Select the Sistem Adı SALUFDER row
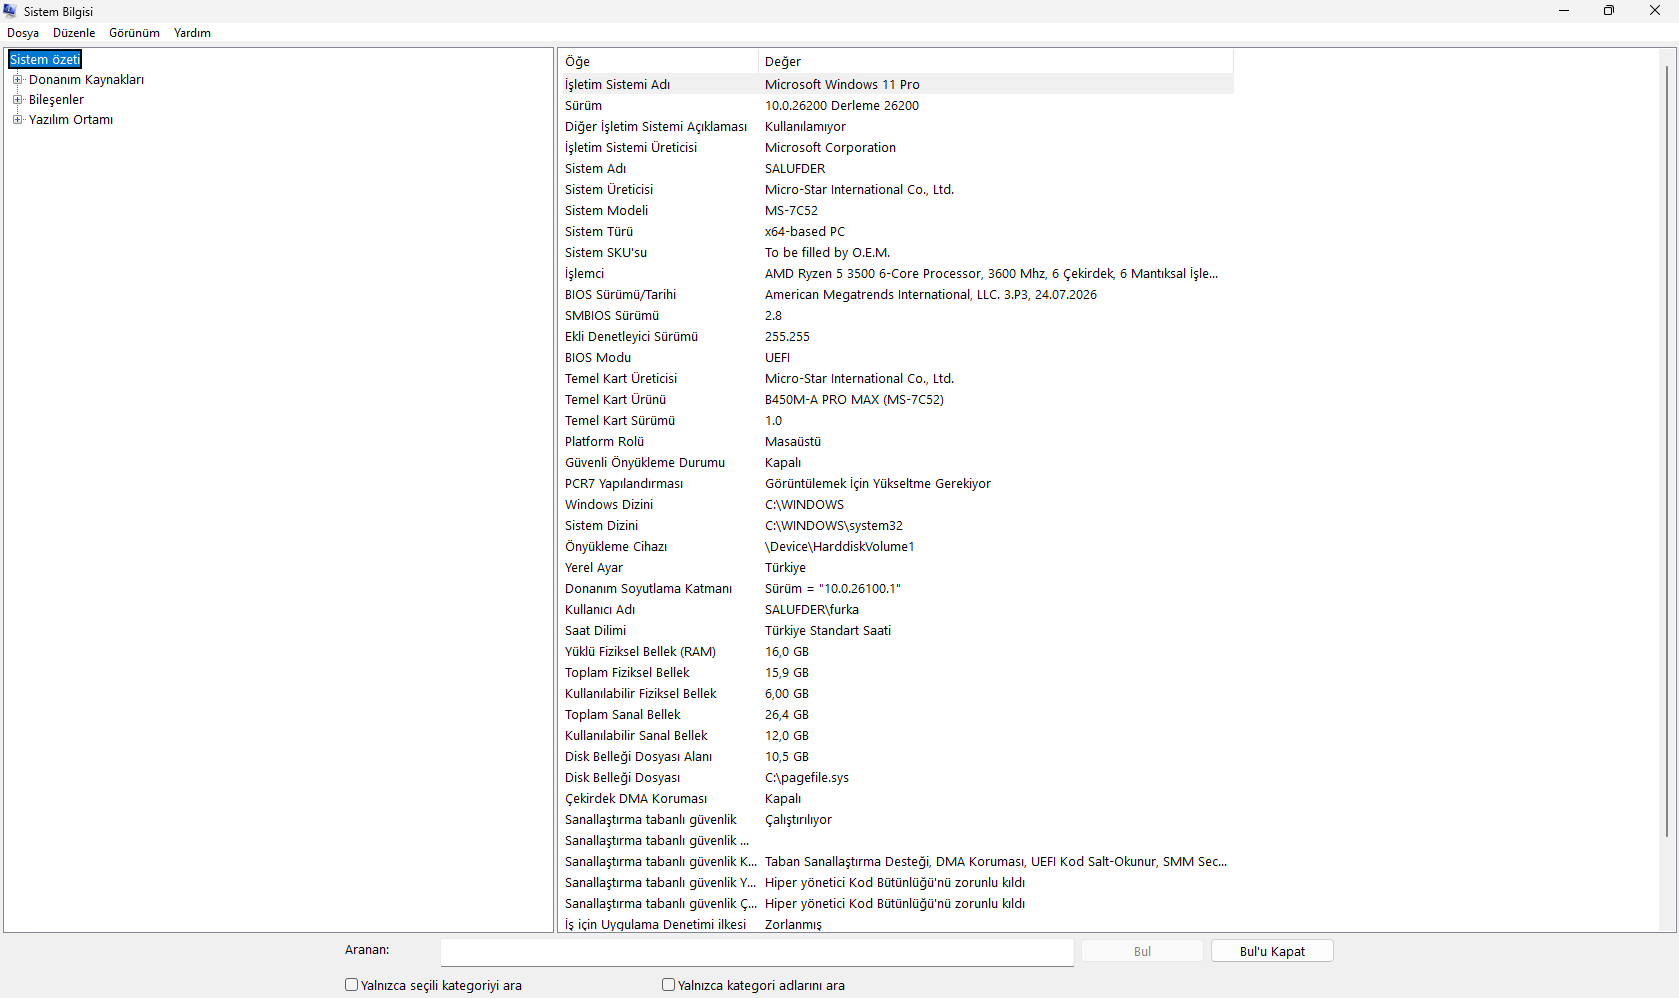This screenshot has width=1679, height=998. click(896, 169)
